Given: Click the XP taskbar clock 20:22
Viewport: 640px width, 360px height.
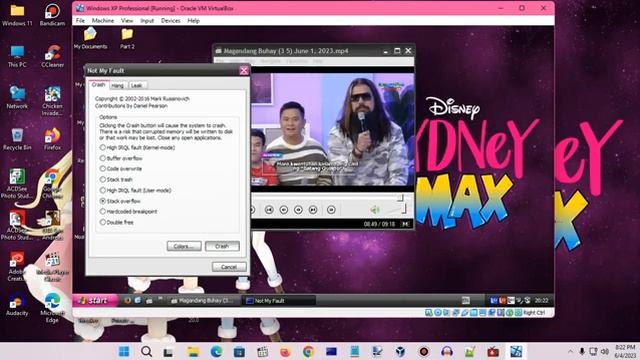Looking at the screenshot, I should tap(541, 300).
